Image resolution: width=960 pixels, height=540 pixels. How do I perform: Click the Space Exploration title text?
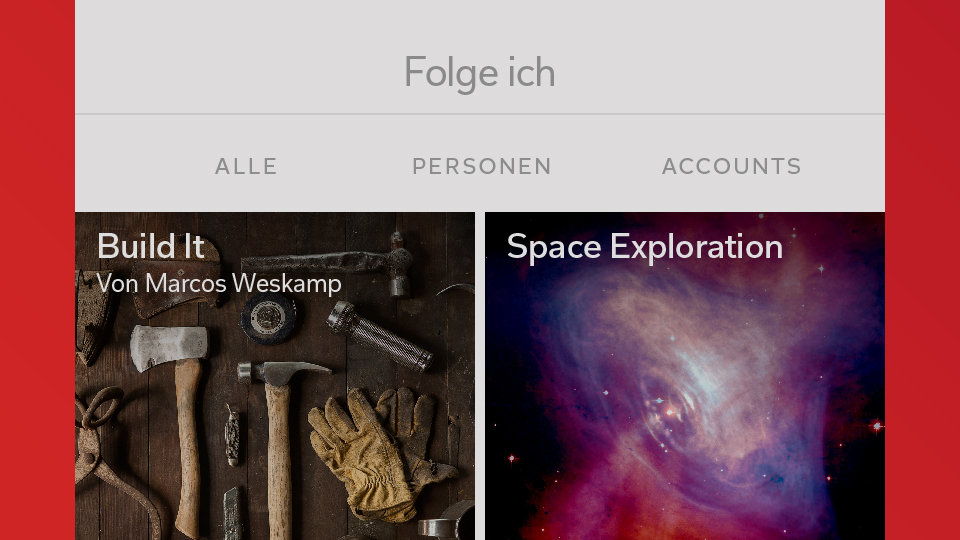tap(645, 247)
